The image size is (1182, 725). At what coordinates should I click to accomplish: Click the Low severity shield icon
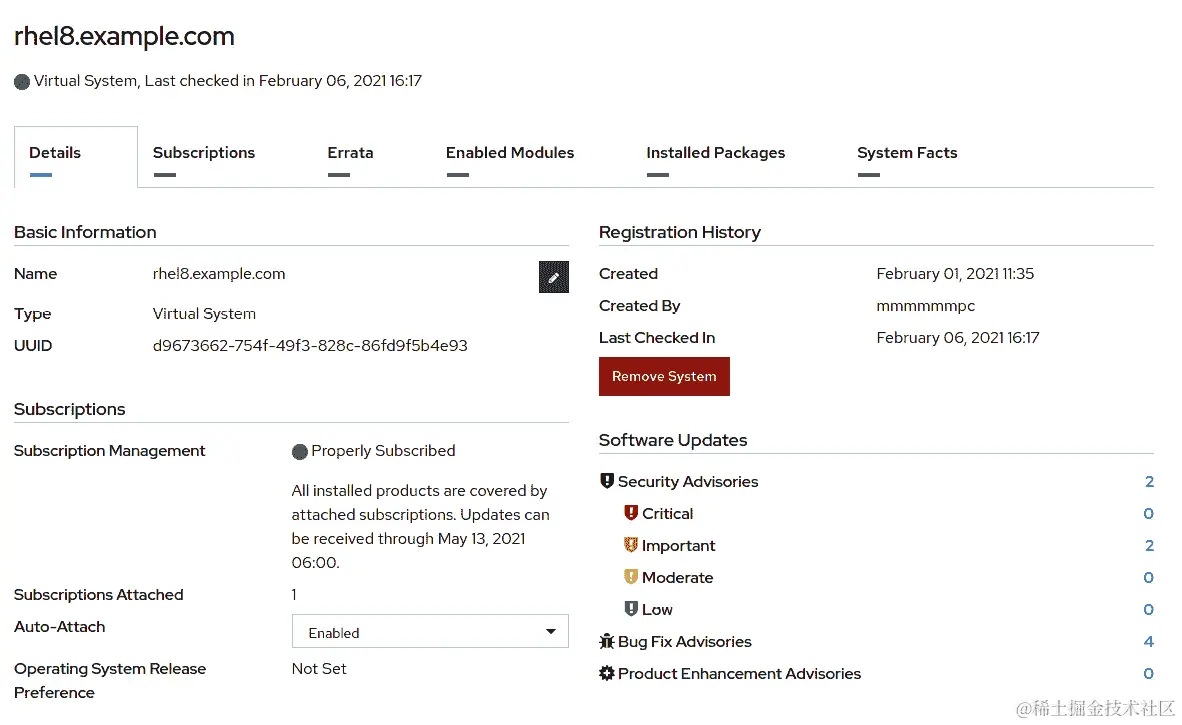click(x=631, y=609)
